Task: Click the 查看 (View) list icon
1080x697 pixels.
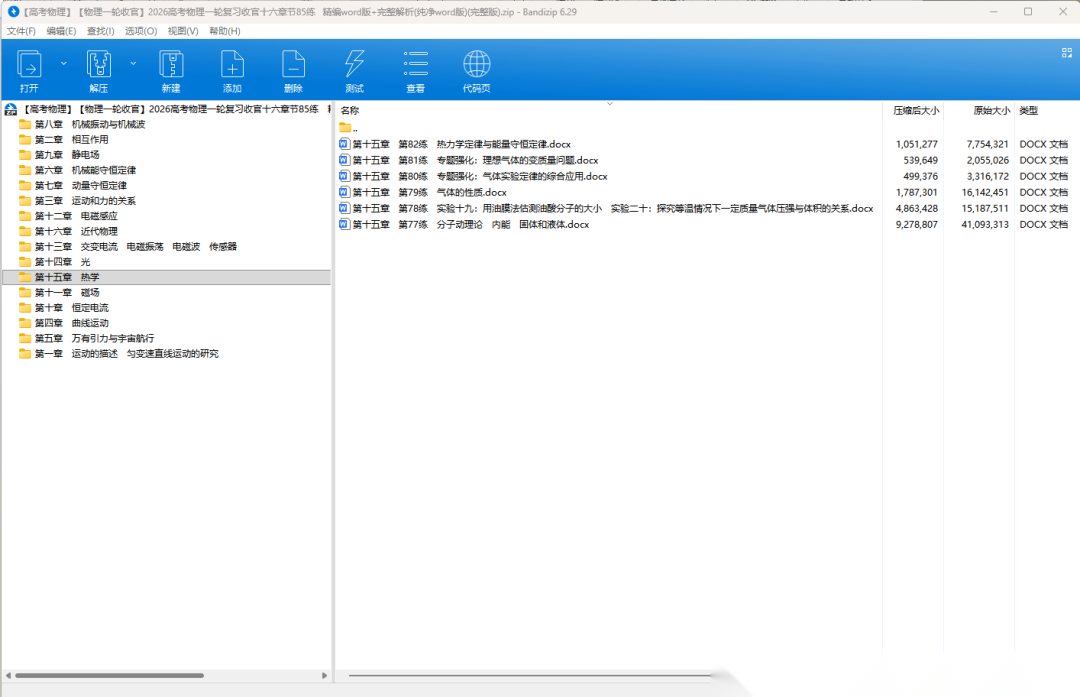Action: point(415,65)
